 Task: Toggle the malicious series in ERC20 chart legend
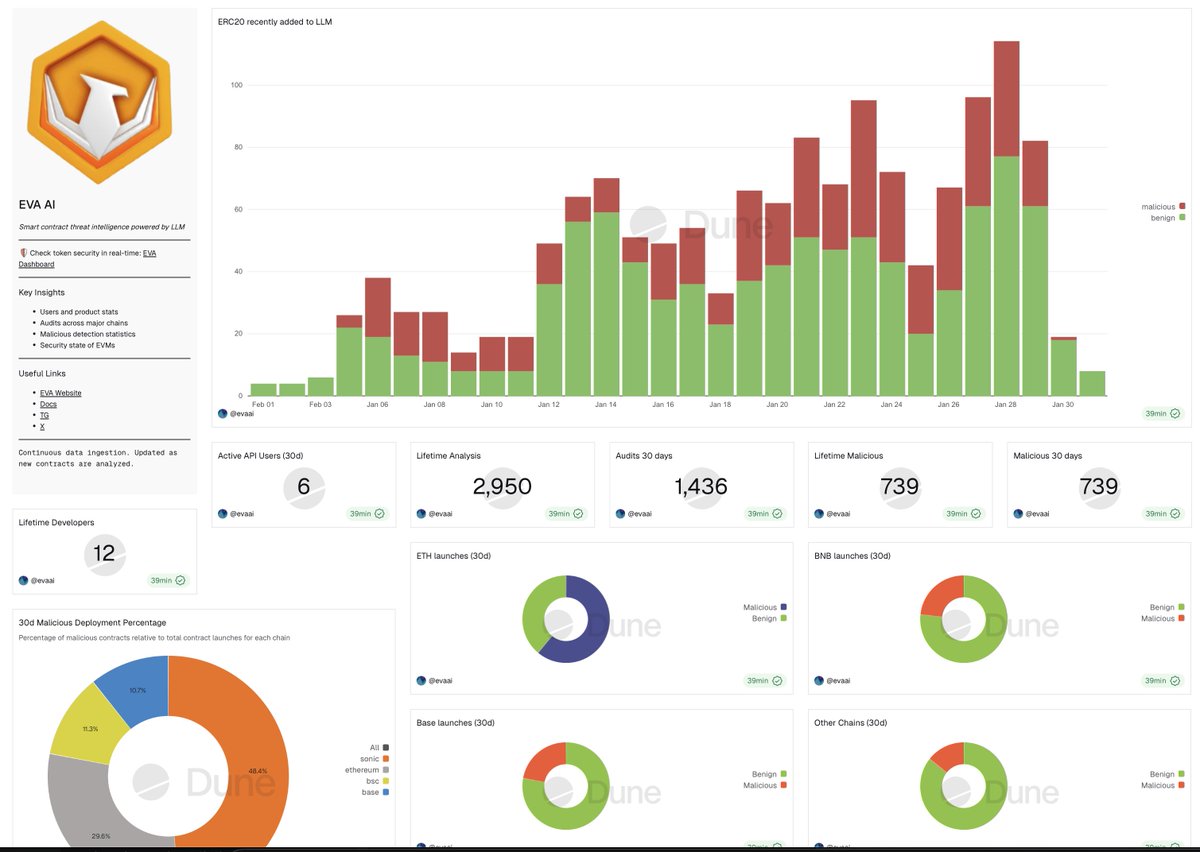tap(1163, 206)
